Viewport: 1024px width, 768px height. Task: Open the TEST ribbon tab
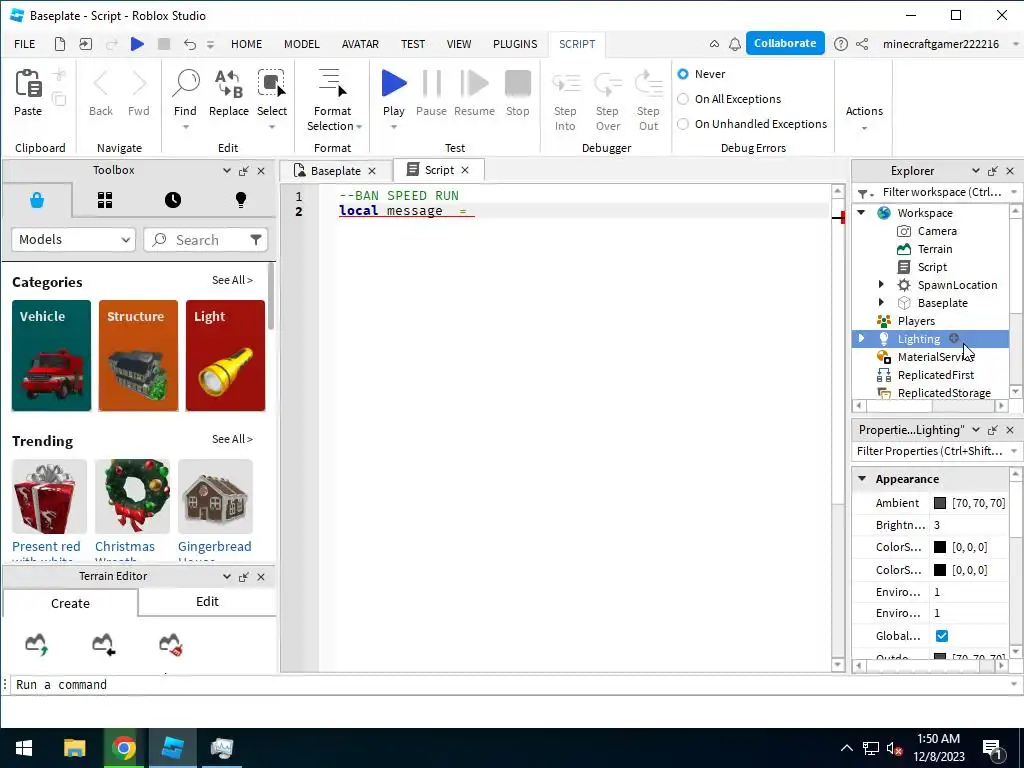coord(413,44)
